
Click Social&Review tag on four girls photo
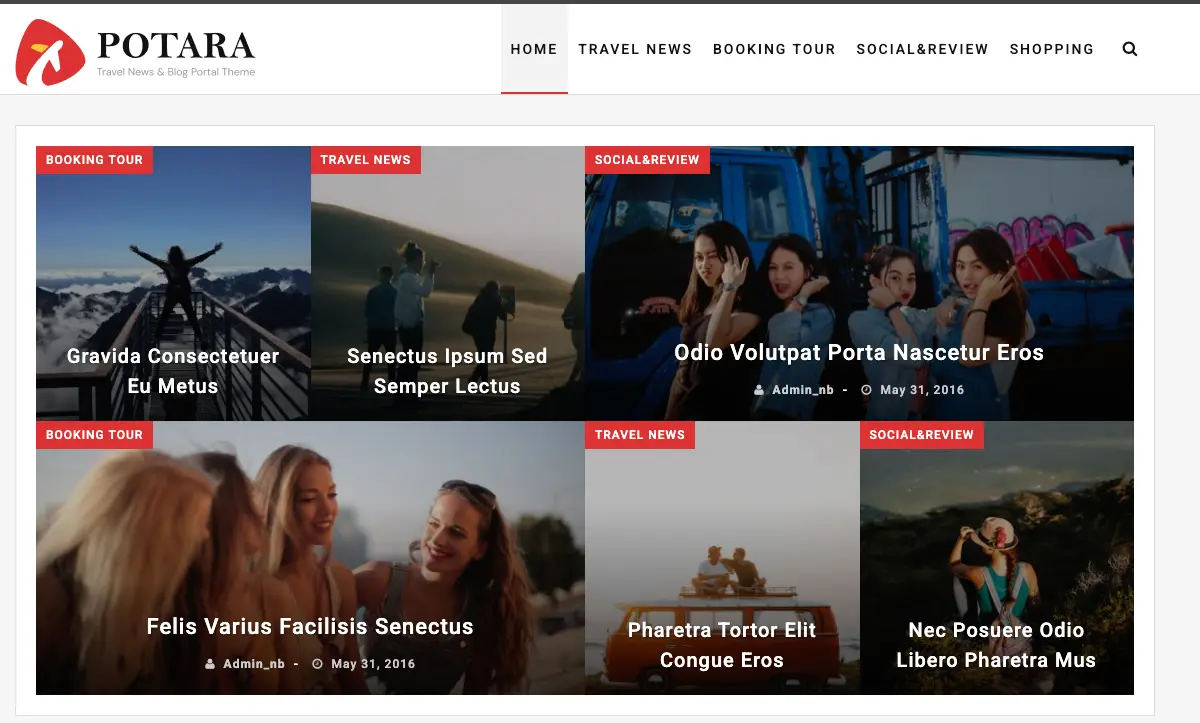point(647,160)
